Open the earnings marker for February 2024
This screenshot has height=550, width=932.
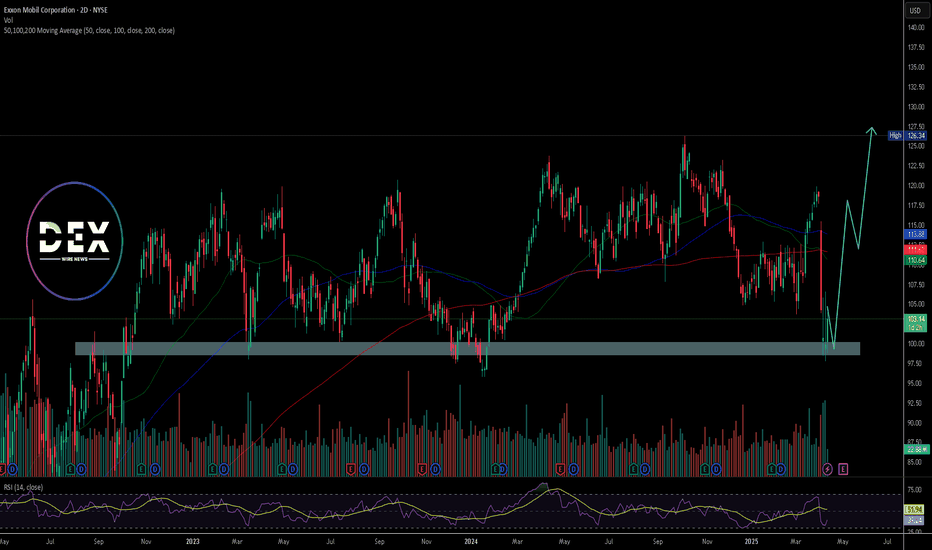click(x=495, y=469)
